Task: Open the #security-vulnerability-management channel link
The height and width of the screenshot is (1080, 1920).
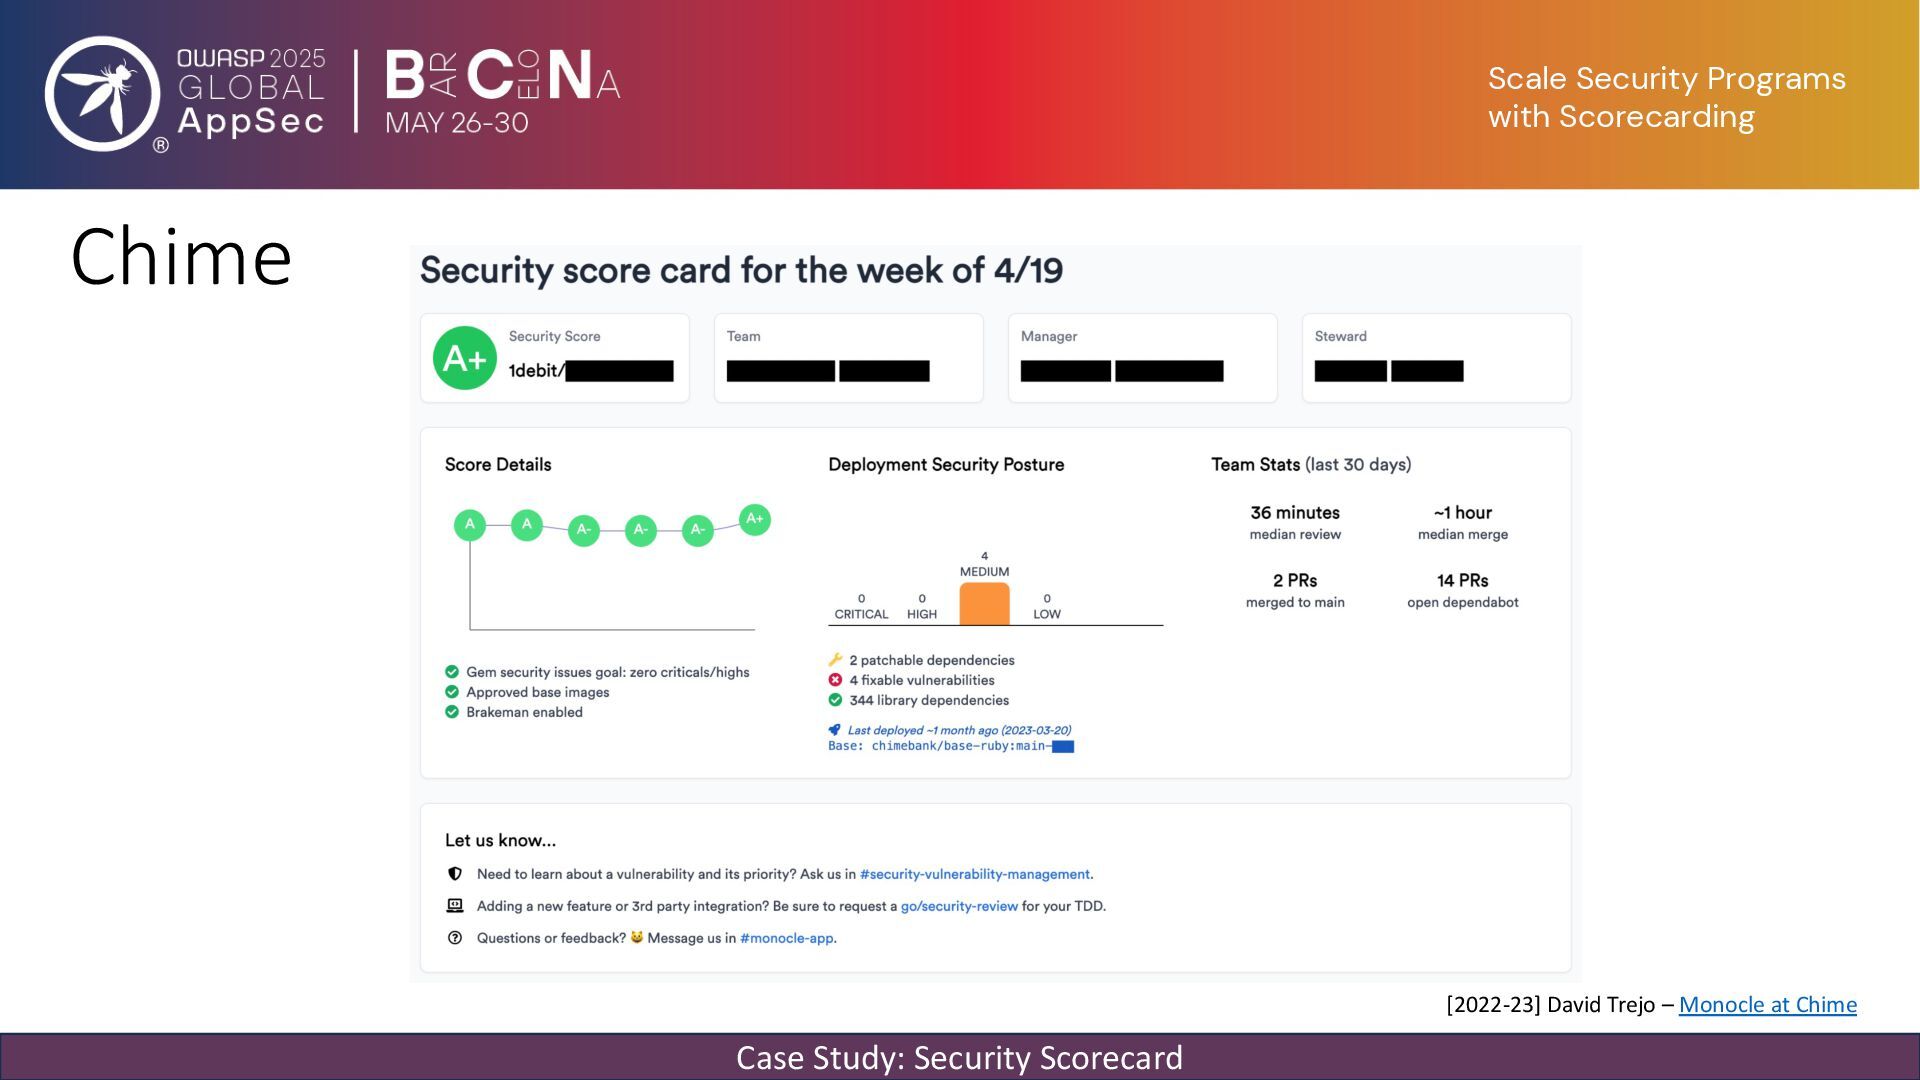Action: (x=974, y=874)
